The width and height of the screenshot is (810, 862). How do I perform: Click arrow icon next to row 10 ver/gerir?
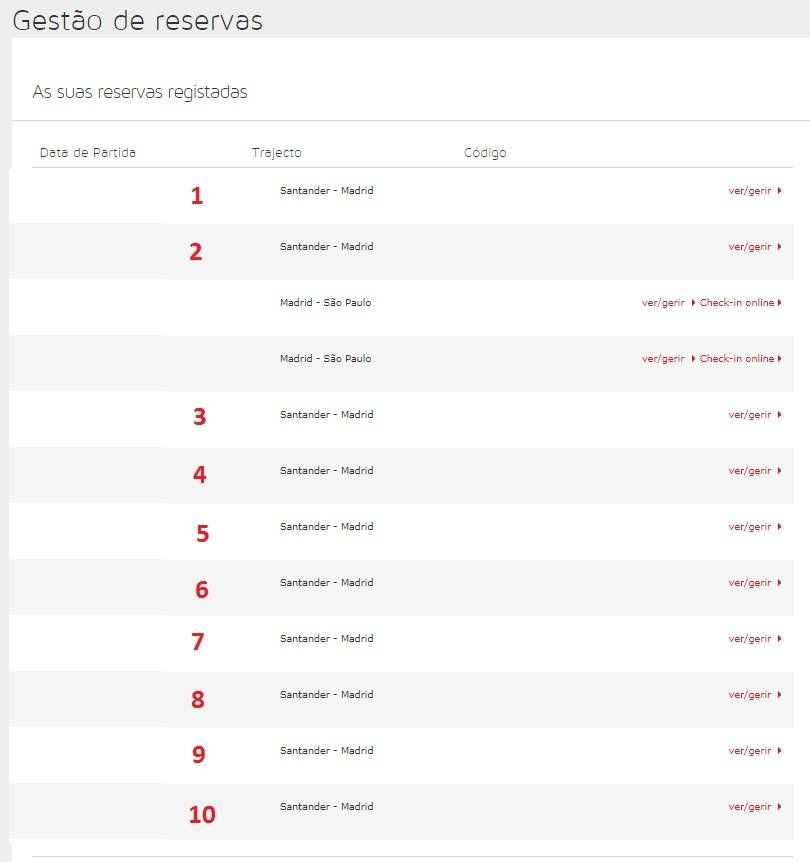point(780,806)
